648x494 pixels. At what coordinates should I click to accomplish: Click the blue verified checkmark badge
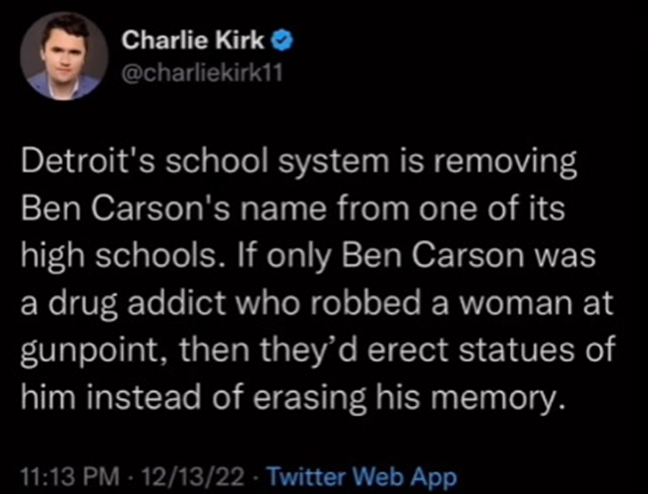pyautogui.click(x=282, y=41)
